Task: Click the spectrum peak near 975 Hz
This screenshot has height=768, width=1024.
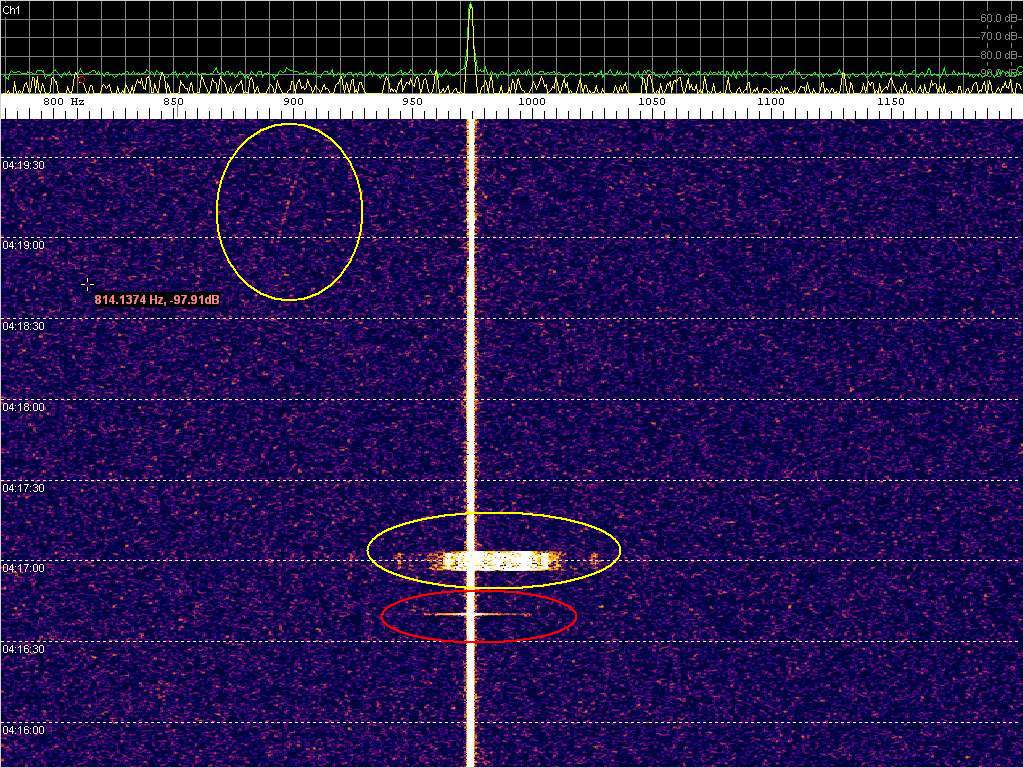Action: [x=470, y=10]
